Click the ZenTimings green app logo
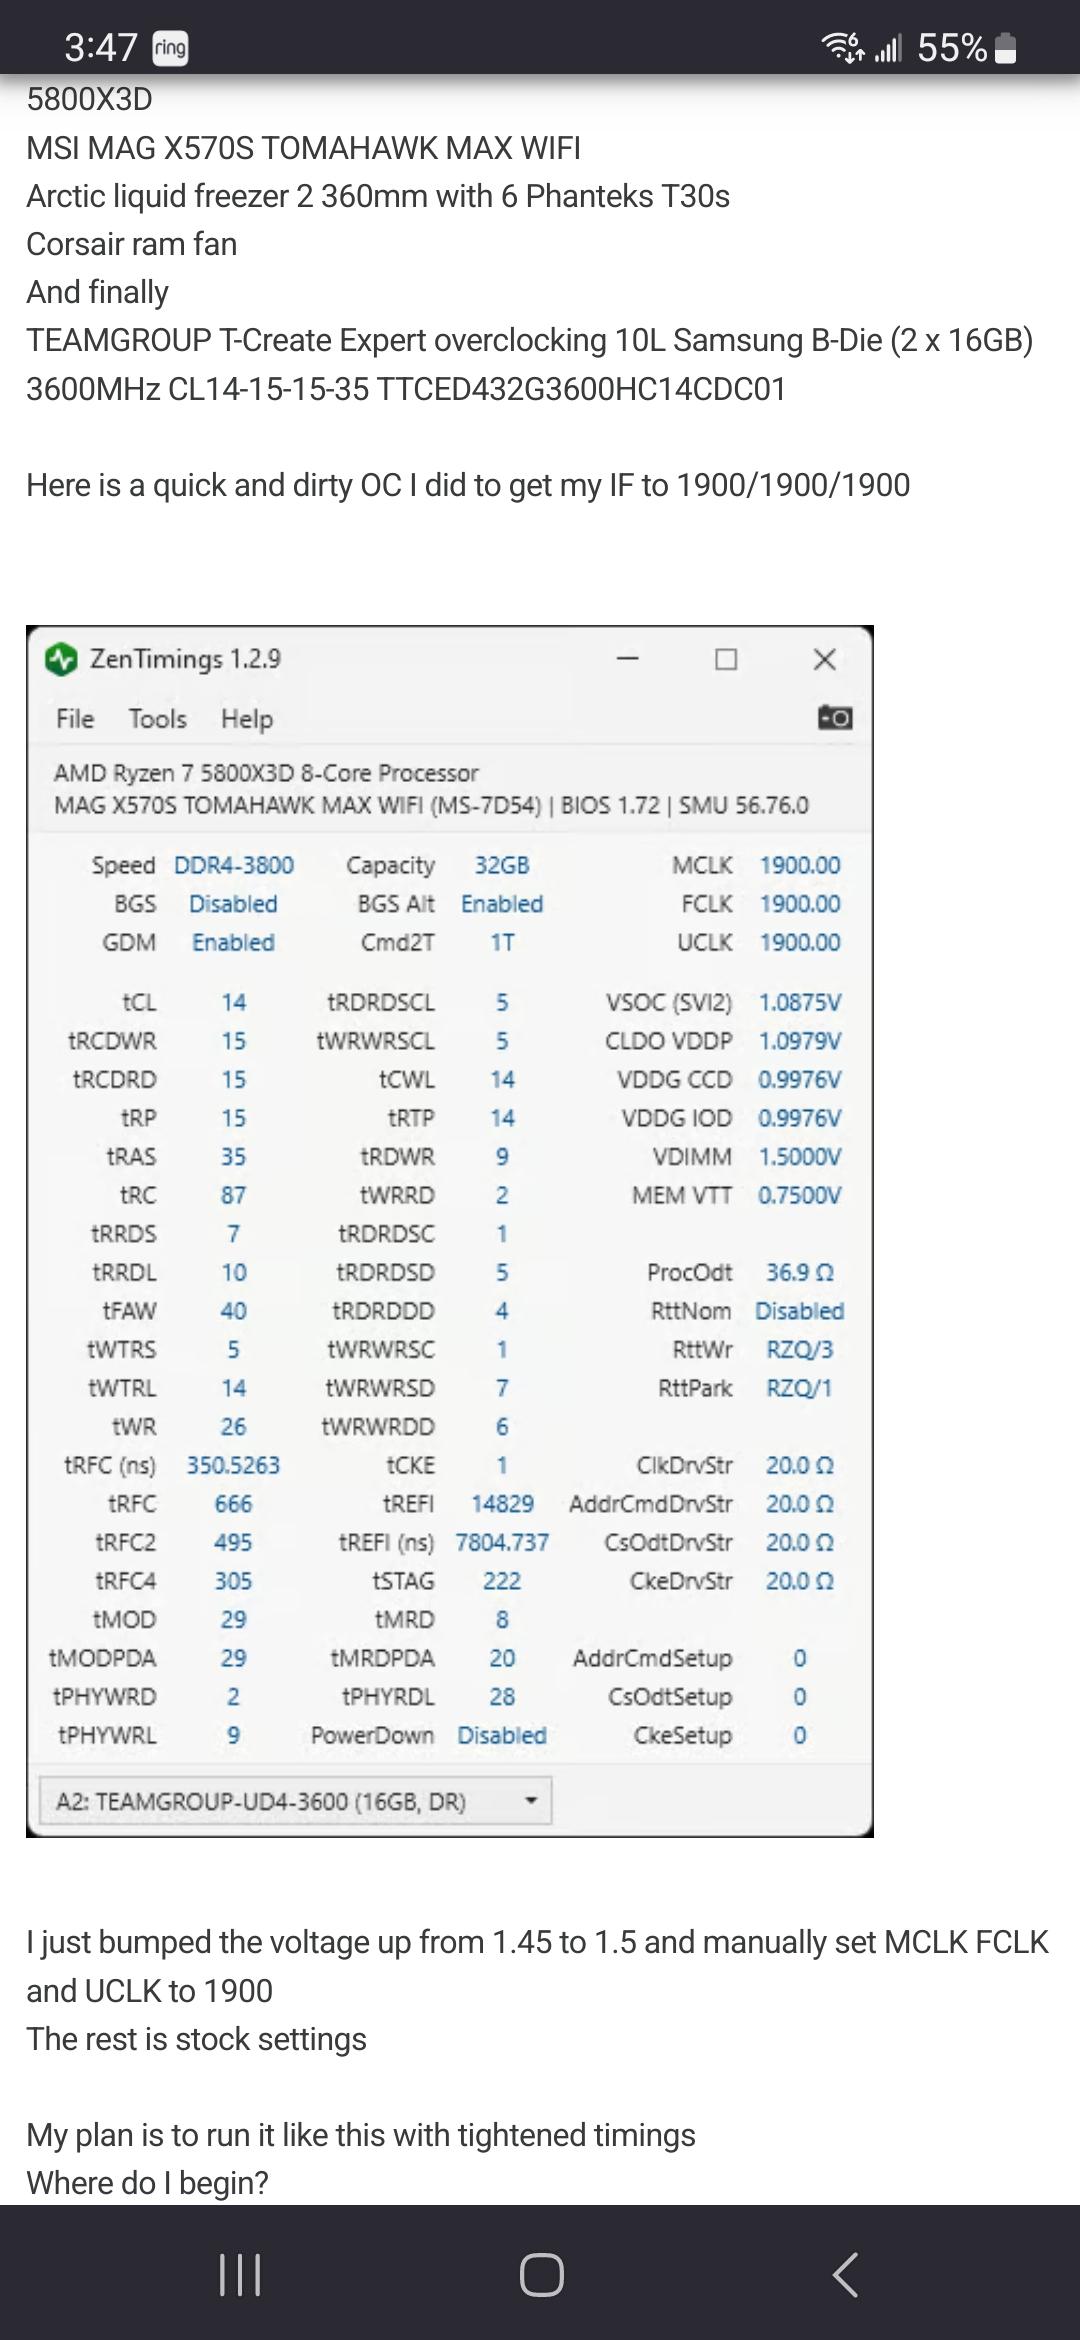1080x2340 pixels. pyautogui.click(x=61, y=659)
